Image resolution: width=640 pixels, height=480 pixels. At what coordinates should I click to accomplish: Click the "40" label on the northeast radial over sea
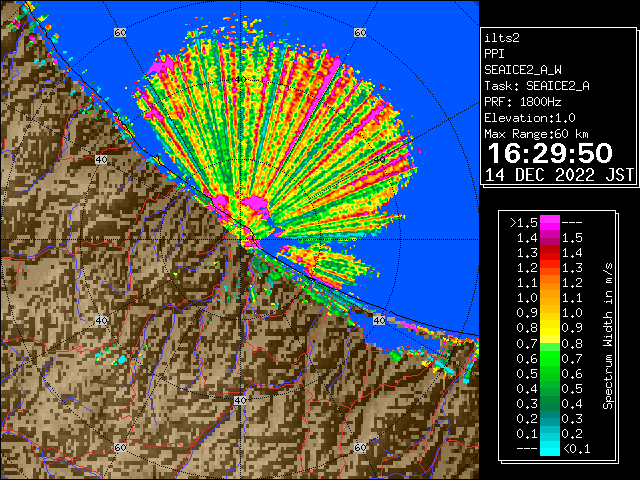[x=380, y=160]
